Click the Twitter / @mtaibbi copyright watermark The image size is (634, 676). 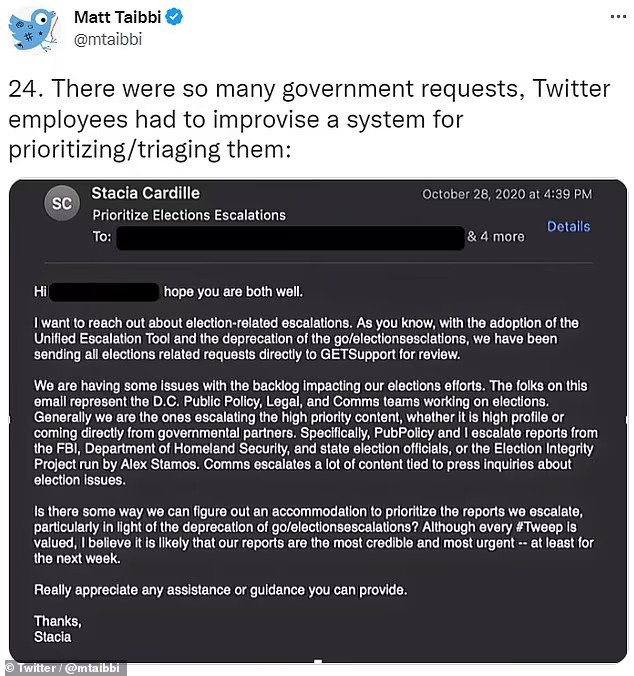(x=63, y=668)
